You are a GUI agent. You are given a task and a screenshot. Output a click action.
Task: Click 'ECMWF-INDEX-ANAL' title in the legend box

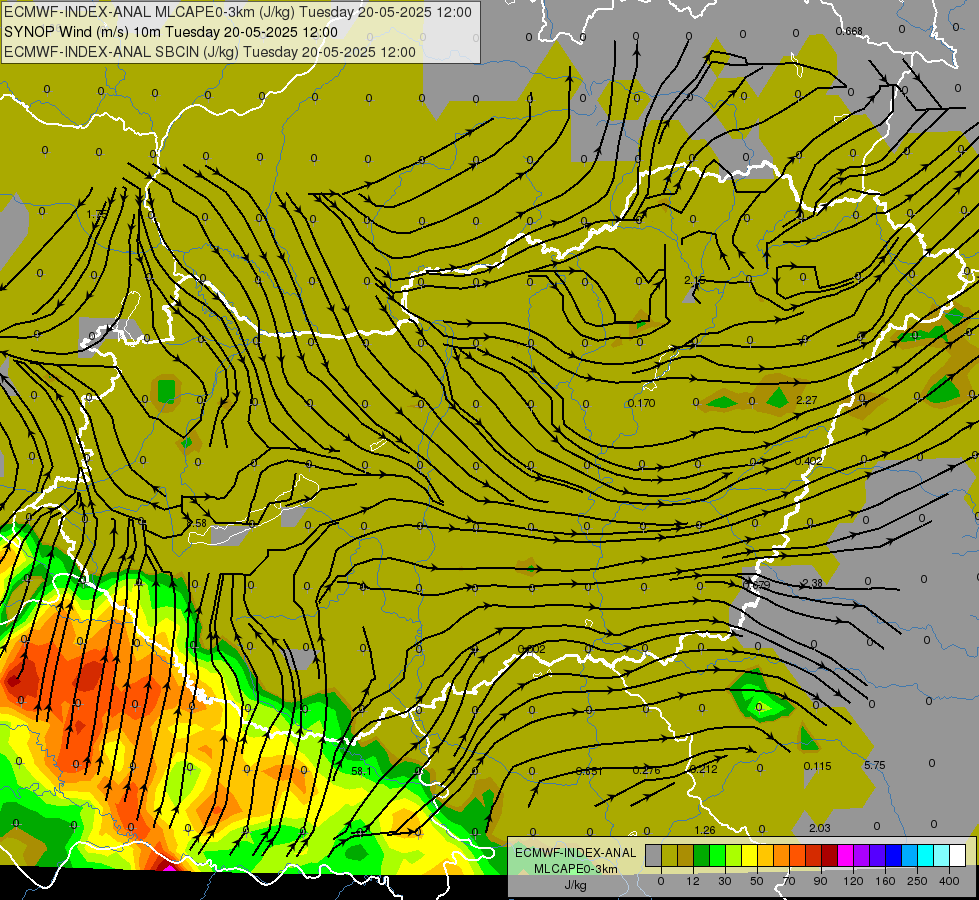(575, 853)
